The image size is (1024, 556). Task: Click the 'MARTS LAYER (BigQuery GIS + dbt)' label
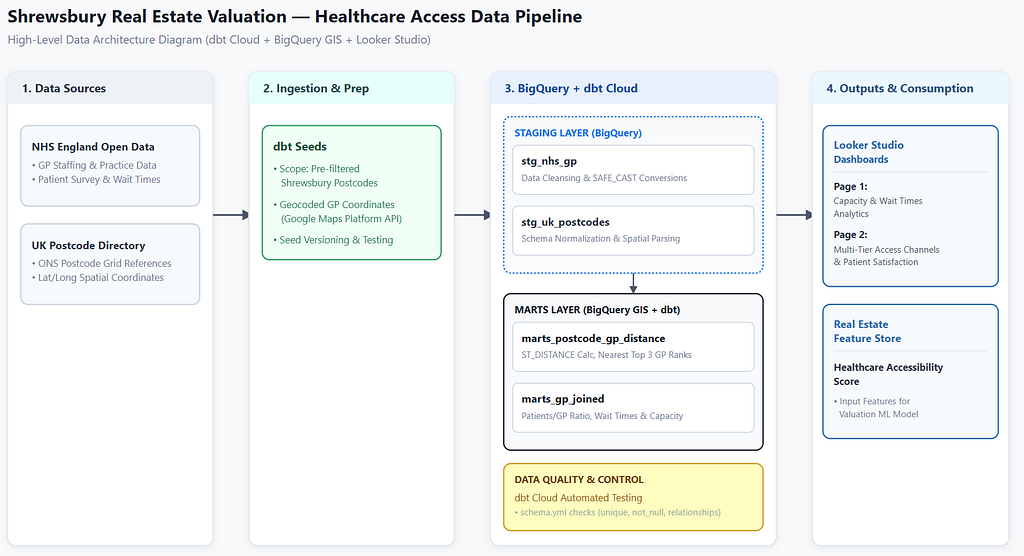click(x=598, y=310)
